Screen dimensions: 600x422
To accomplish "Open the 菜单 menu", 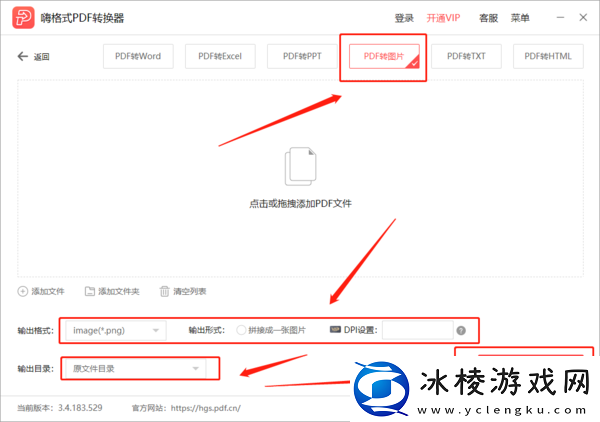I will click(x=520, y=18).
